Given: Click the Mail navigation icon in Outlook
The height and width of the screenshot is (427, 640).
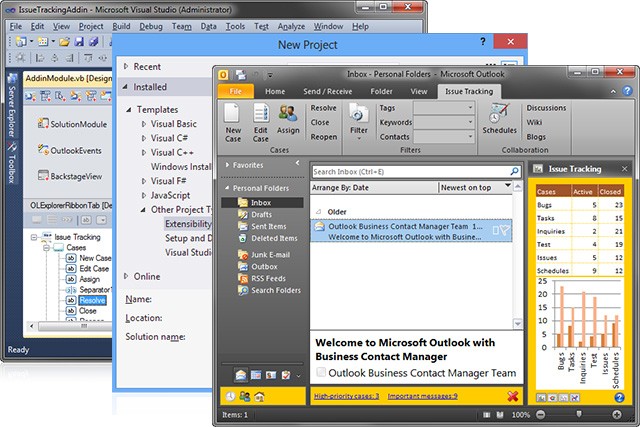Looking at the screenshot, I should 241,374.
